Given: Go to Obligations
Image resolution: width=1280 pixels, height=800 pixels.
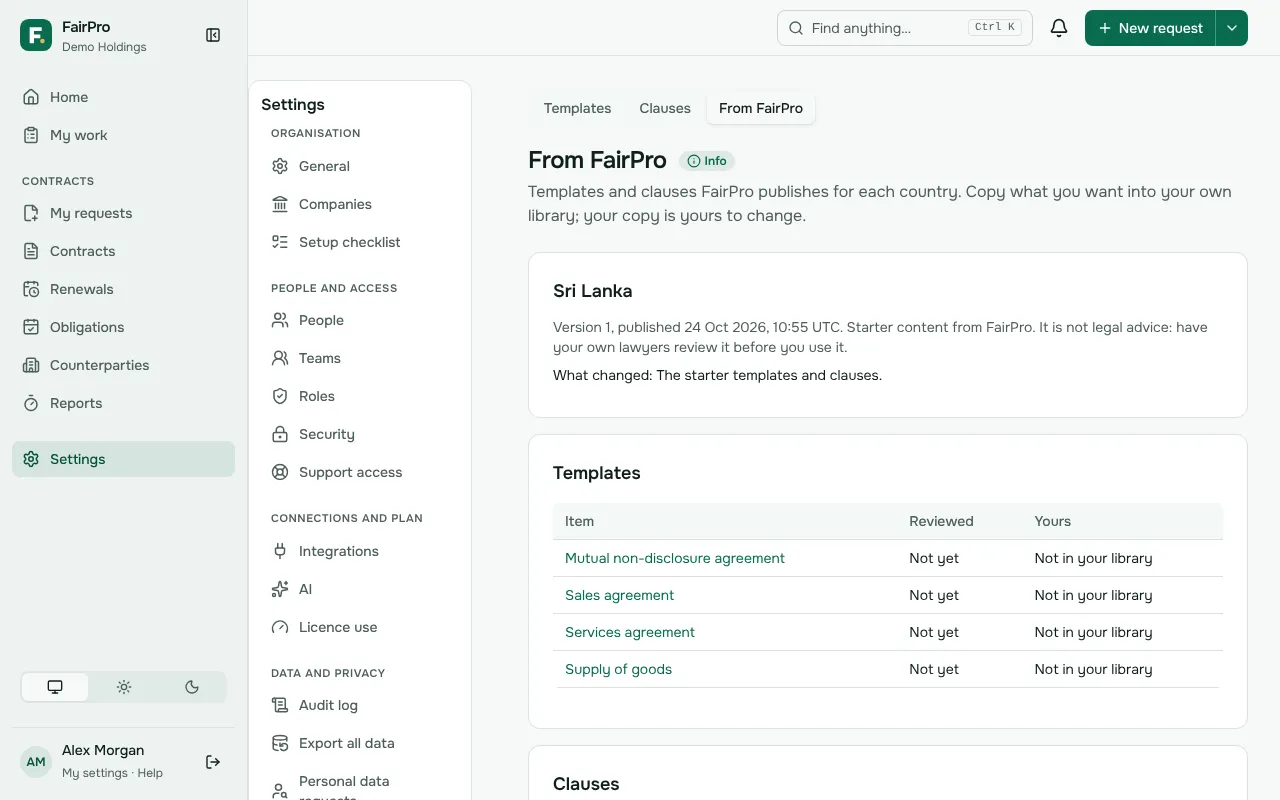Looking at the screenshot, I should [123, 327].
